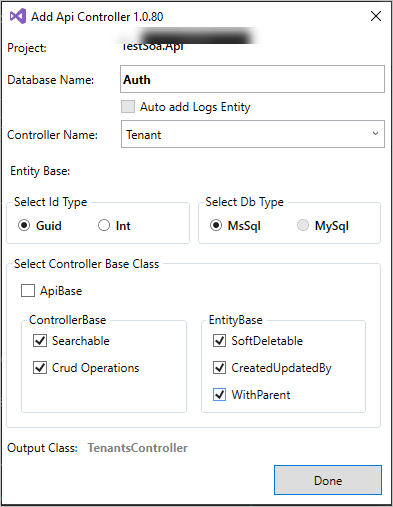Click the Visual Studio logo icon in title bar
The height and width of the screenshot is (507, 393).
[18, 16]
